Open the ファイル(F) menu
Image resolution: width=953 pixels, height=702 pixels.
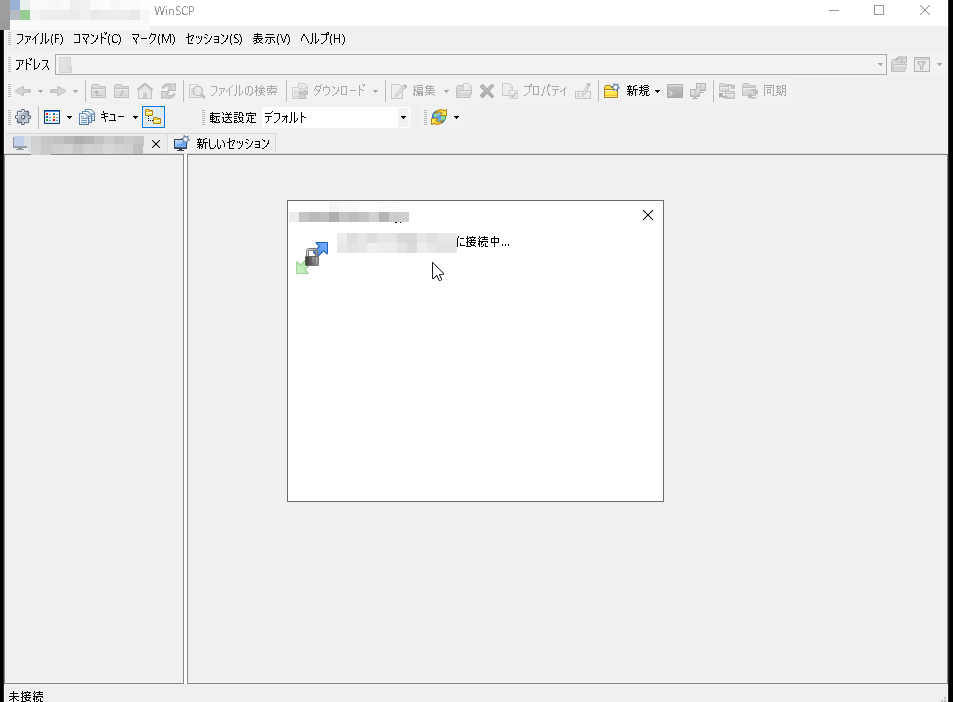point(39,39)
